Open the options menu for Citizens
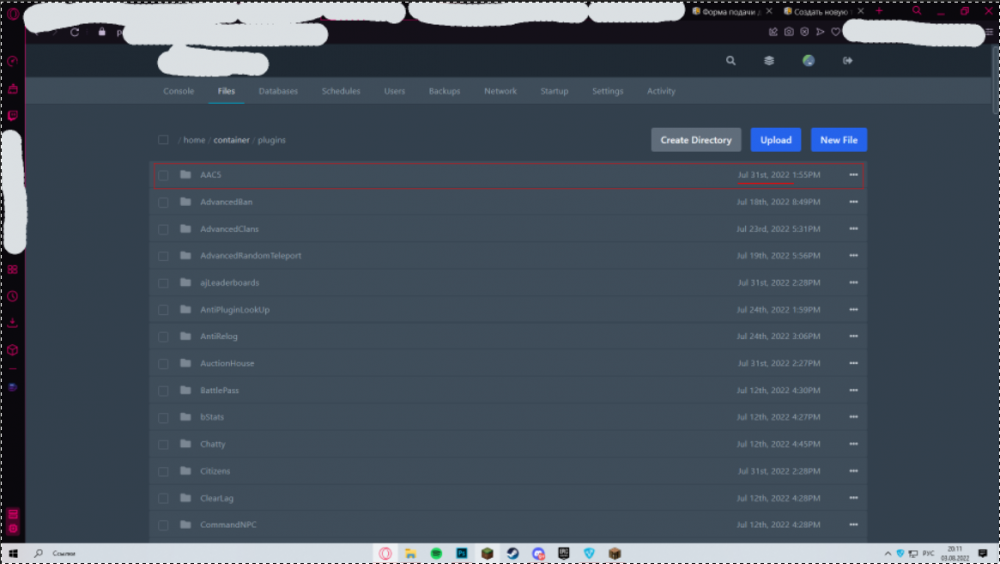The width and height of the screenshot is (1000, 564). click(853, 471)
